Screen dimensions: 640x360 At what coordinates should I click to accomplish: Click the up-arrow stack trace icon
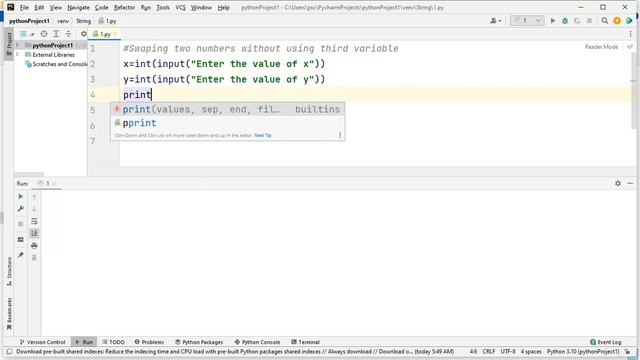point(34,197)
